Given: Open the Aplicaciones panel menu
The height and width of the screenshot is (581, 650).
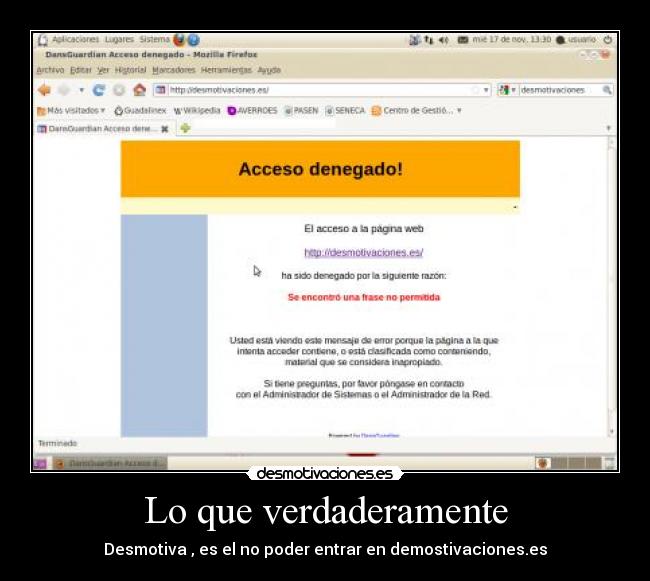Looking at the screenshot, I should (x=75, y=39).
